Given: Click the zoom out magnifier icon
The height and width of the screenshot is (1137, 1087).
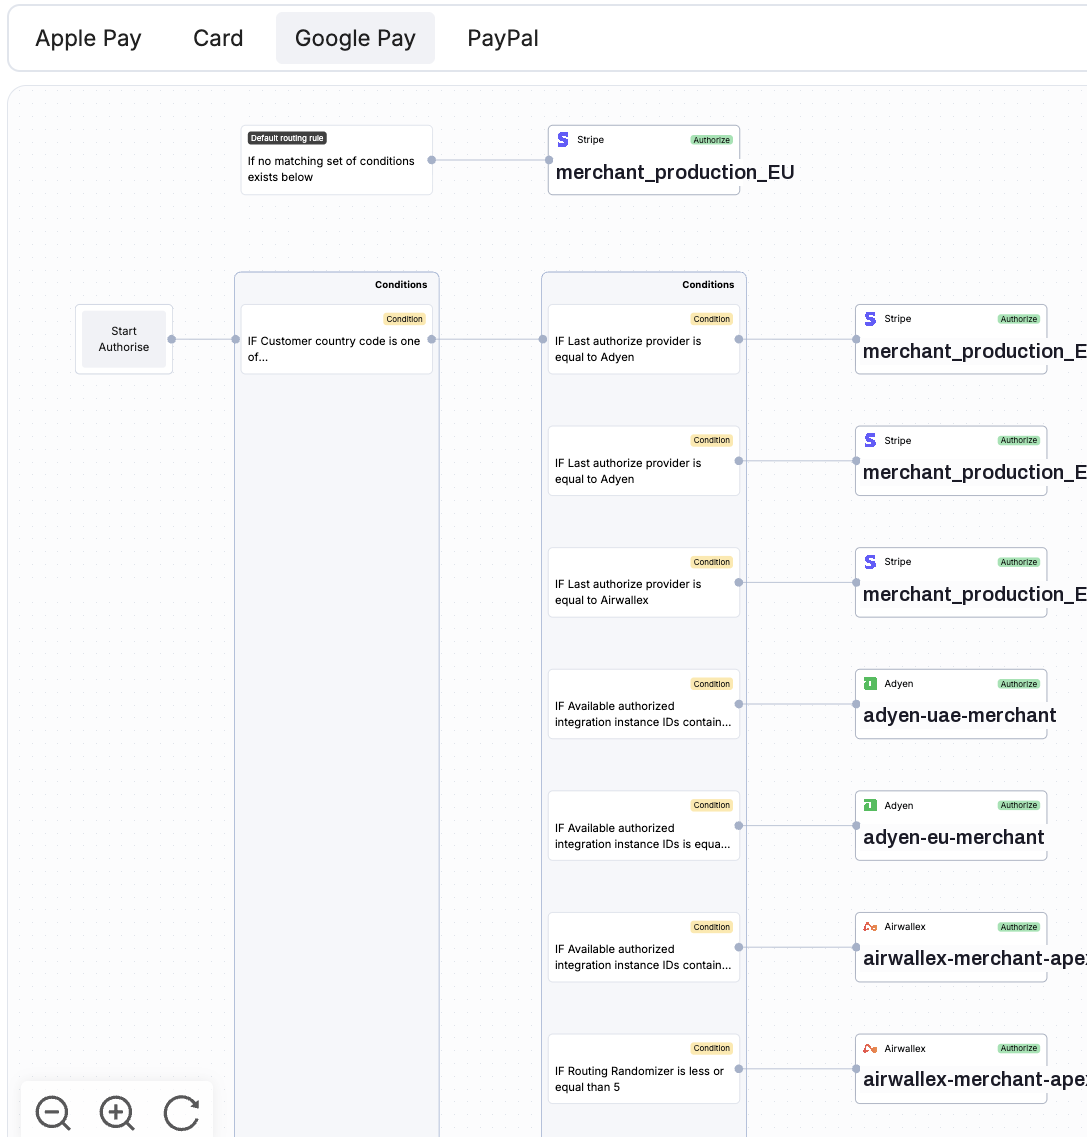Looking at the screenshot, I should [53, 1112].
